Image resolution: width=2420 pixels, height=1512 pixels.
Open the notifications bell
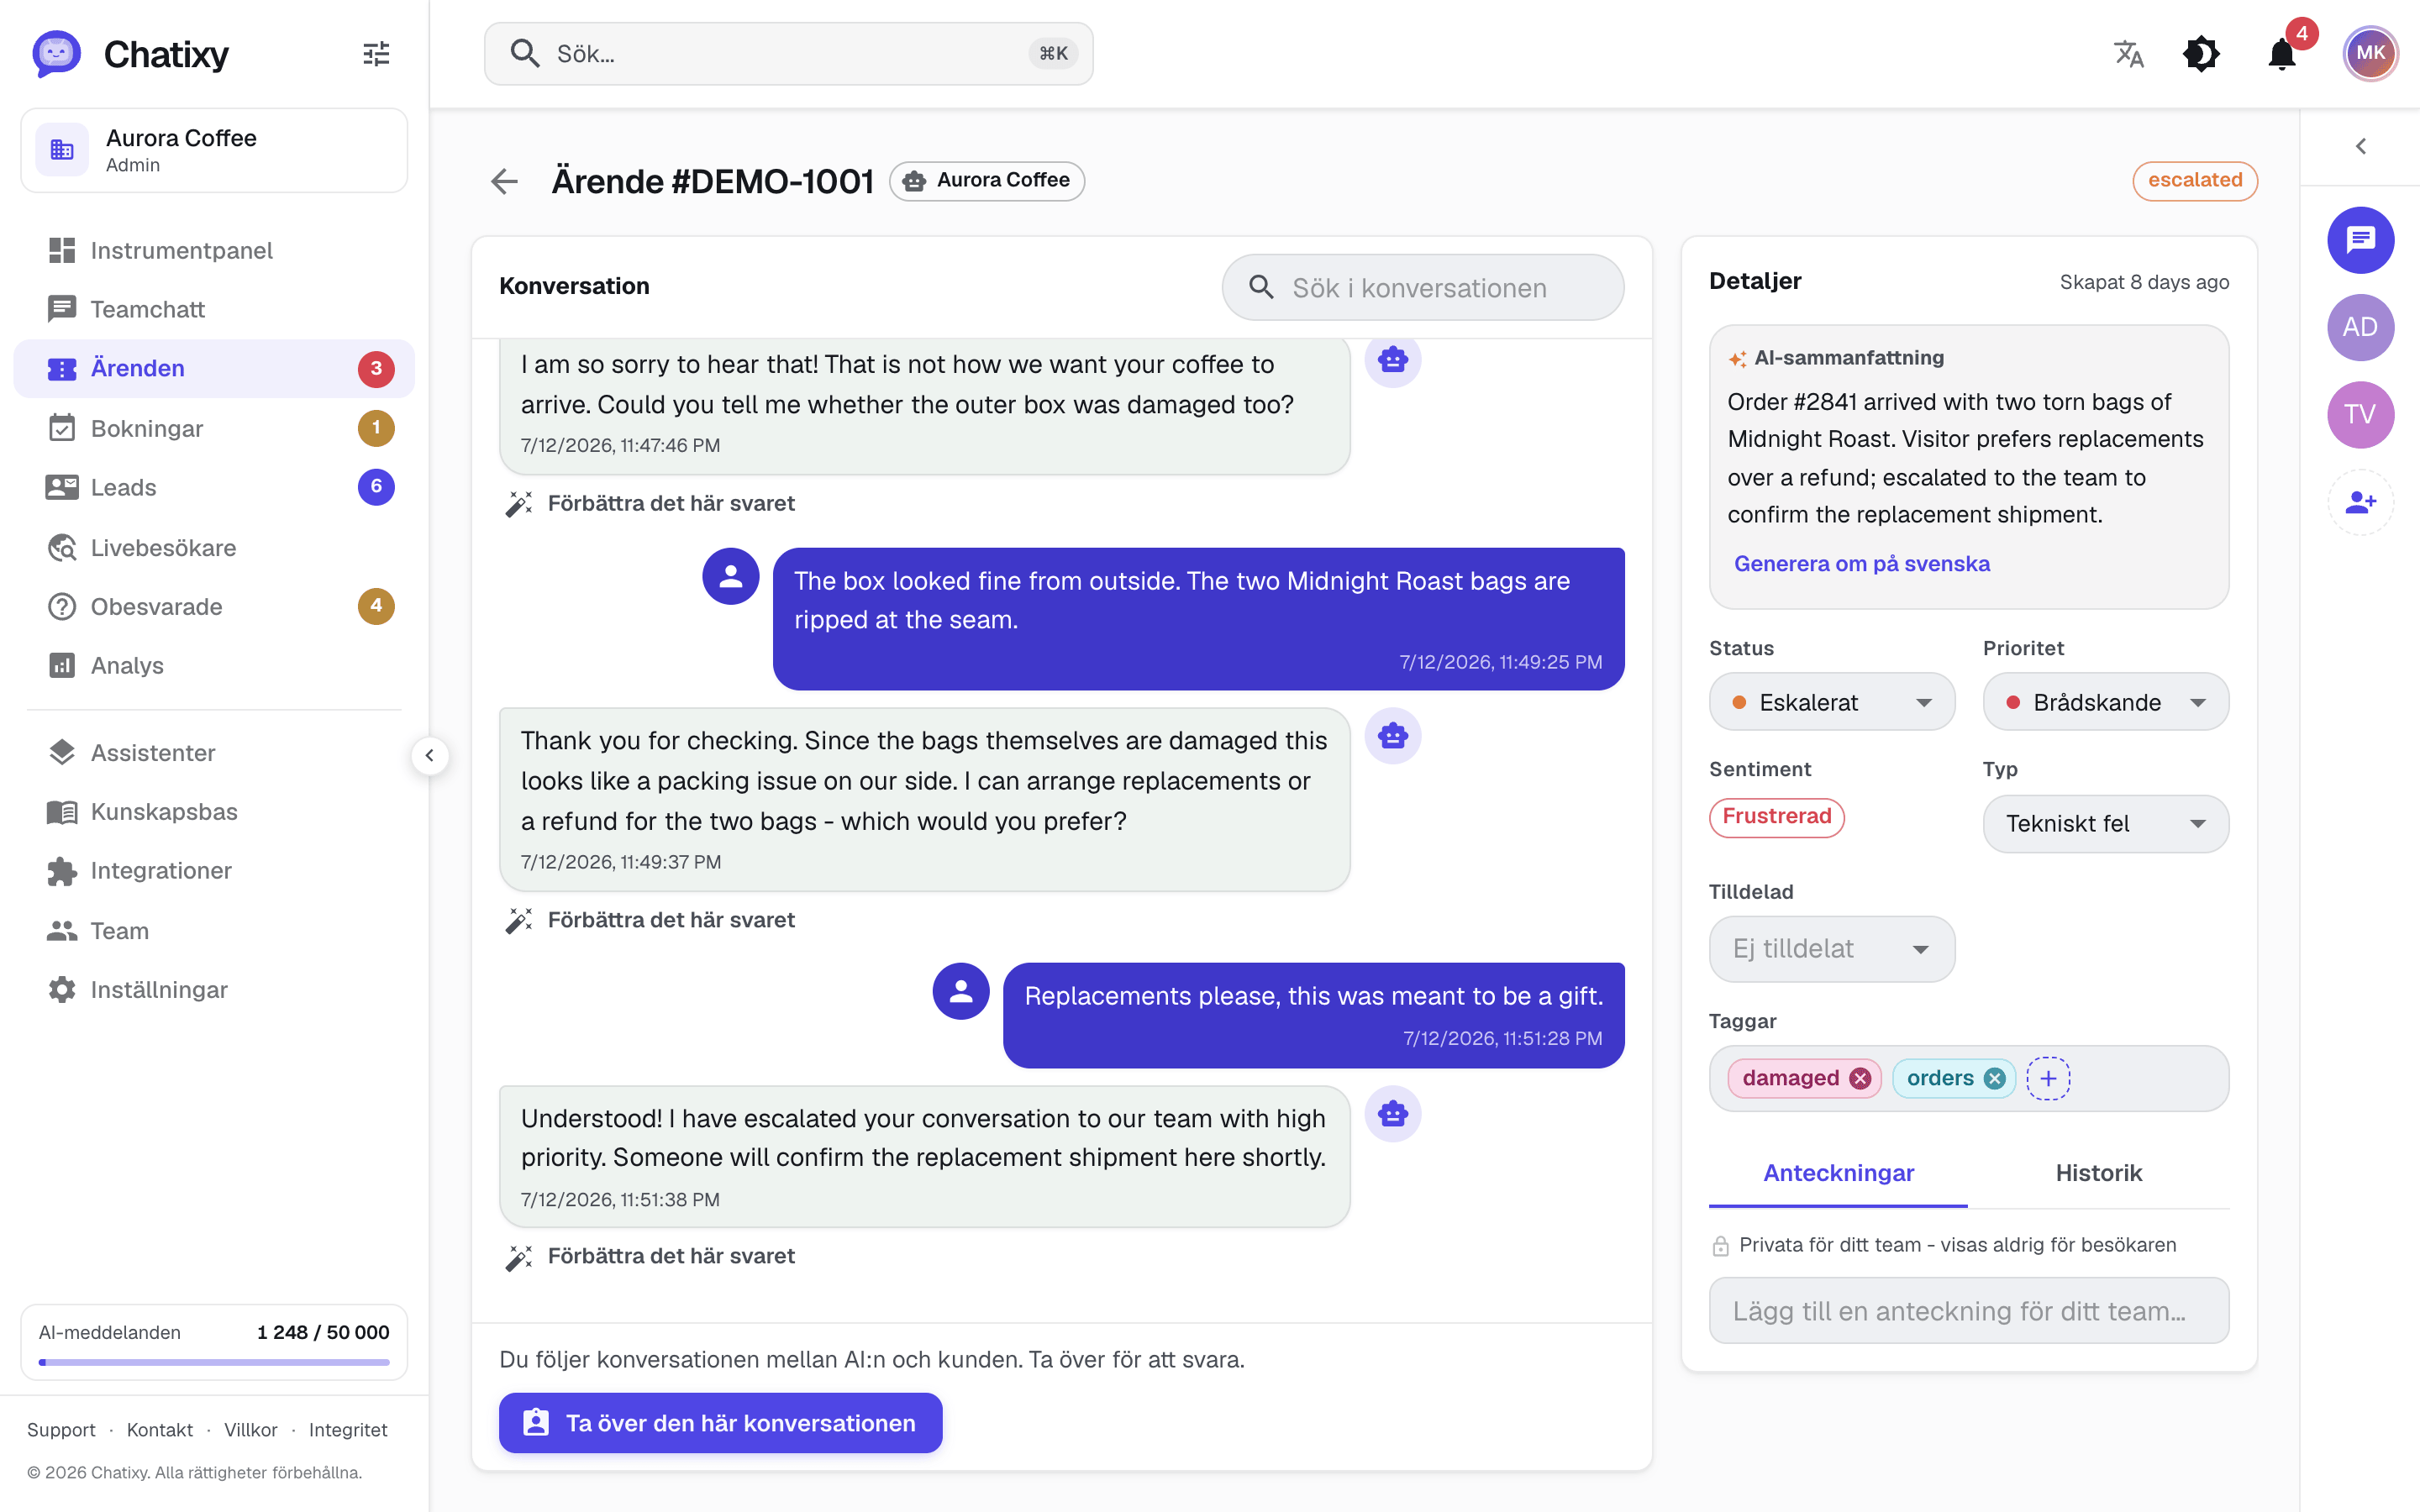2282,53
